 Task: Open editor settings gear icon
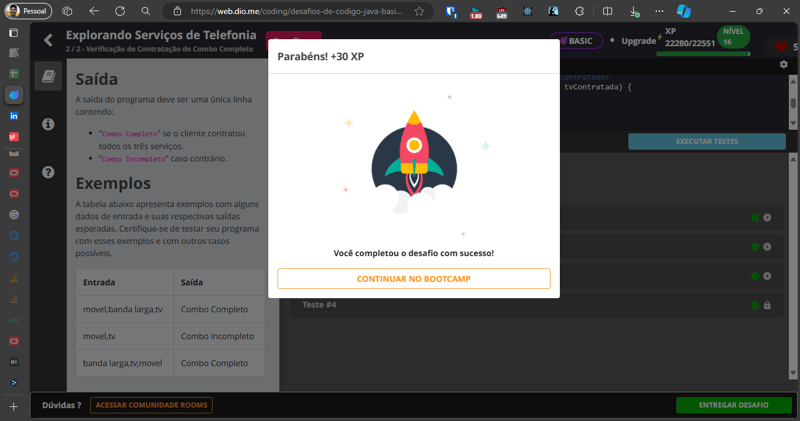coord(784,64)
